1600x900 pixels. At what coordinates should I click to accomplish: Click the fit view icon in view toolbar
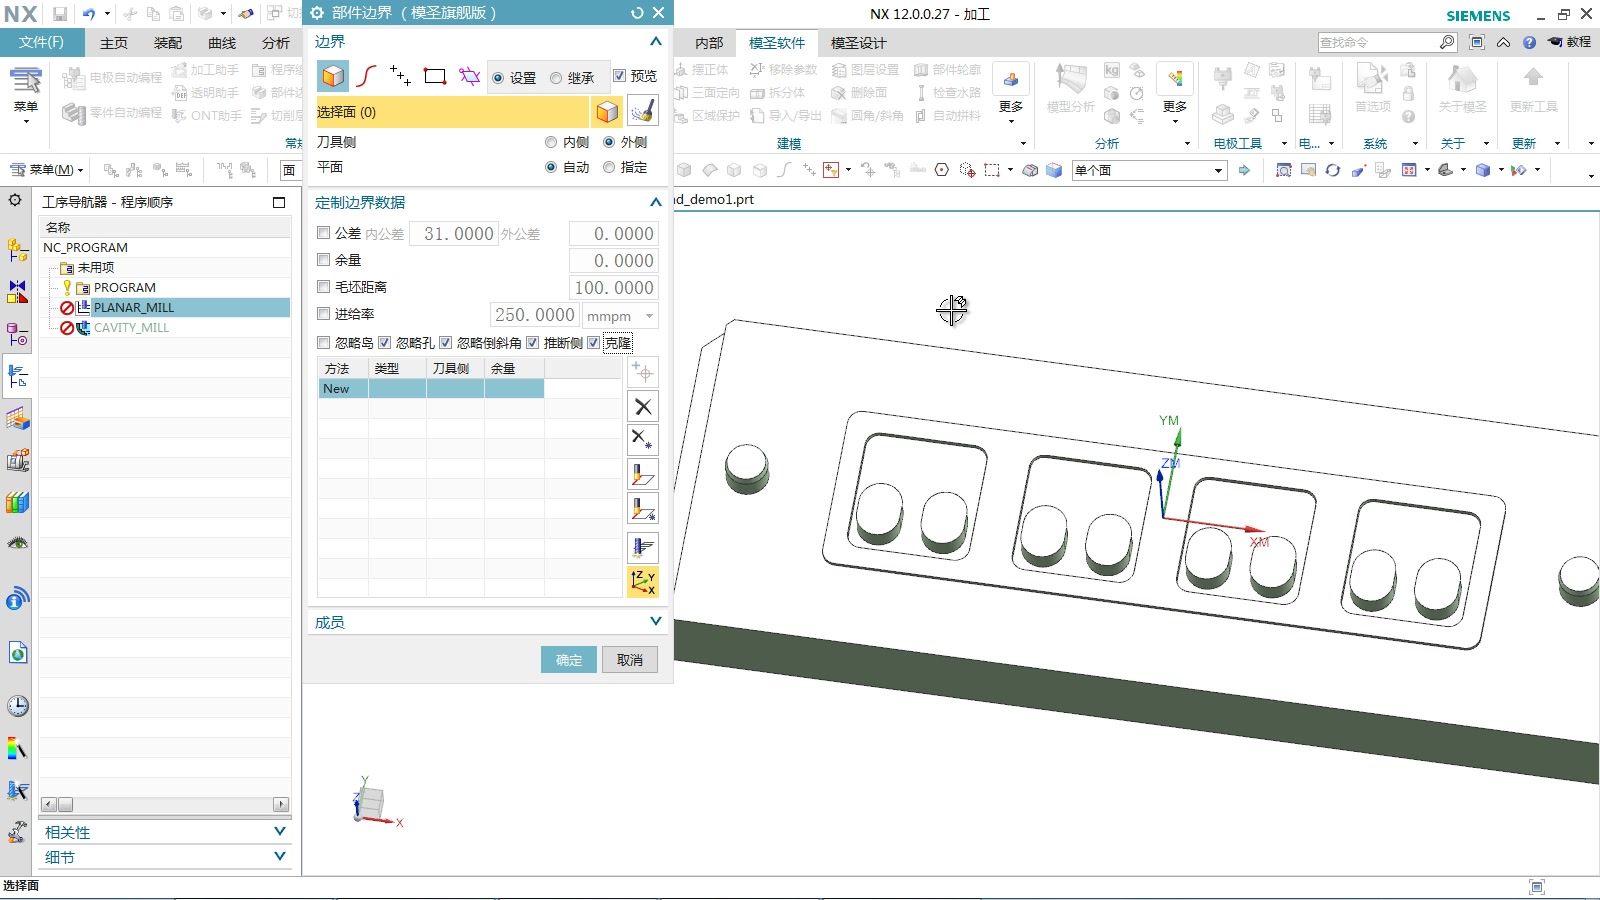click(1284, 170)
